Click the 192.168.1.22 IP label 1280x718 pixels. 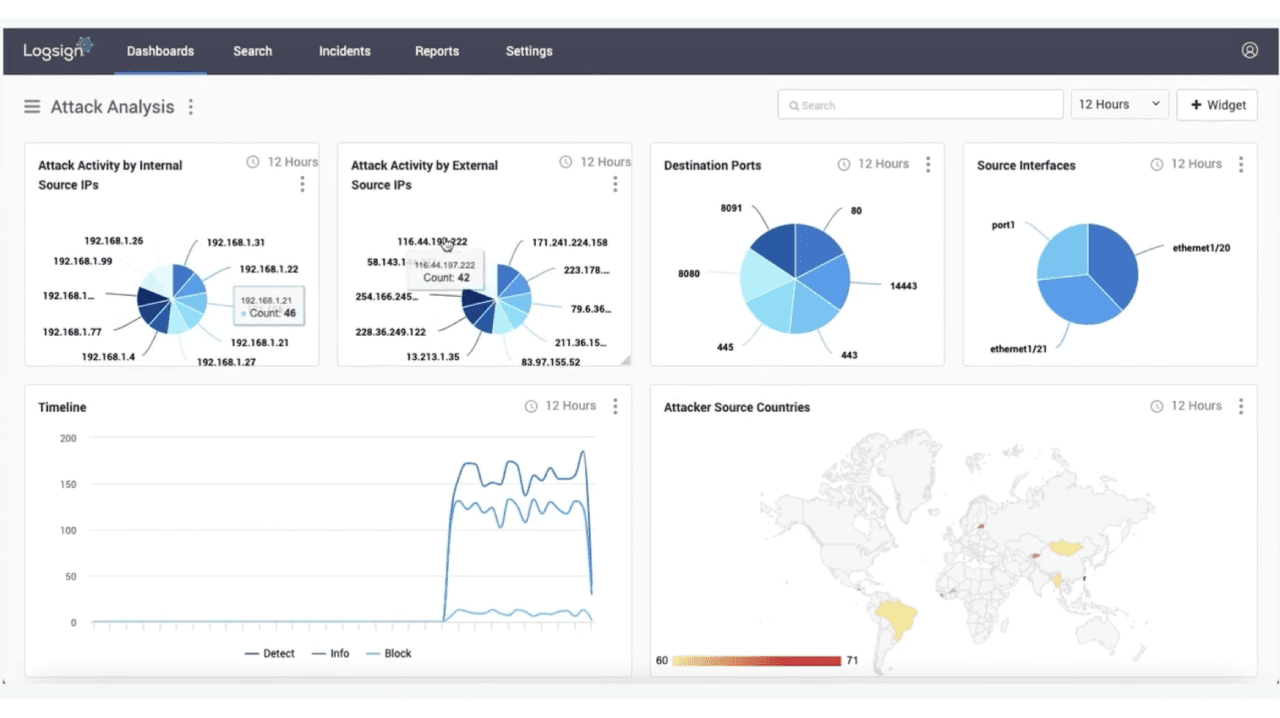point(269,269)
